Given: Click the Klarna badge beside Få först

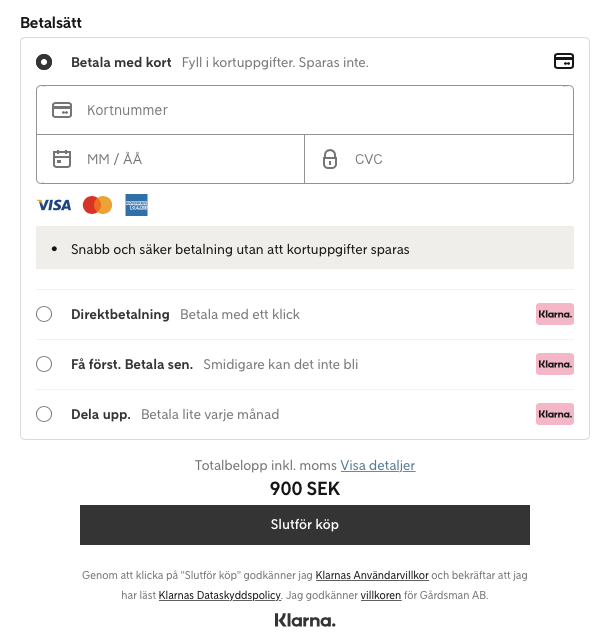Looking at the screenshot, I should (555, 364).
